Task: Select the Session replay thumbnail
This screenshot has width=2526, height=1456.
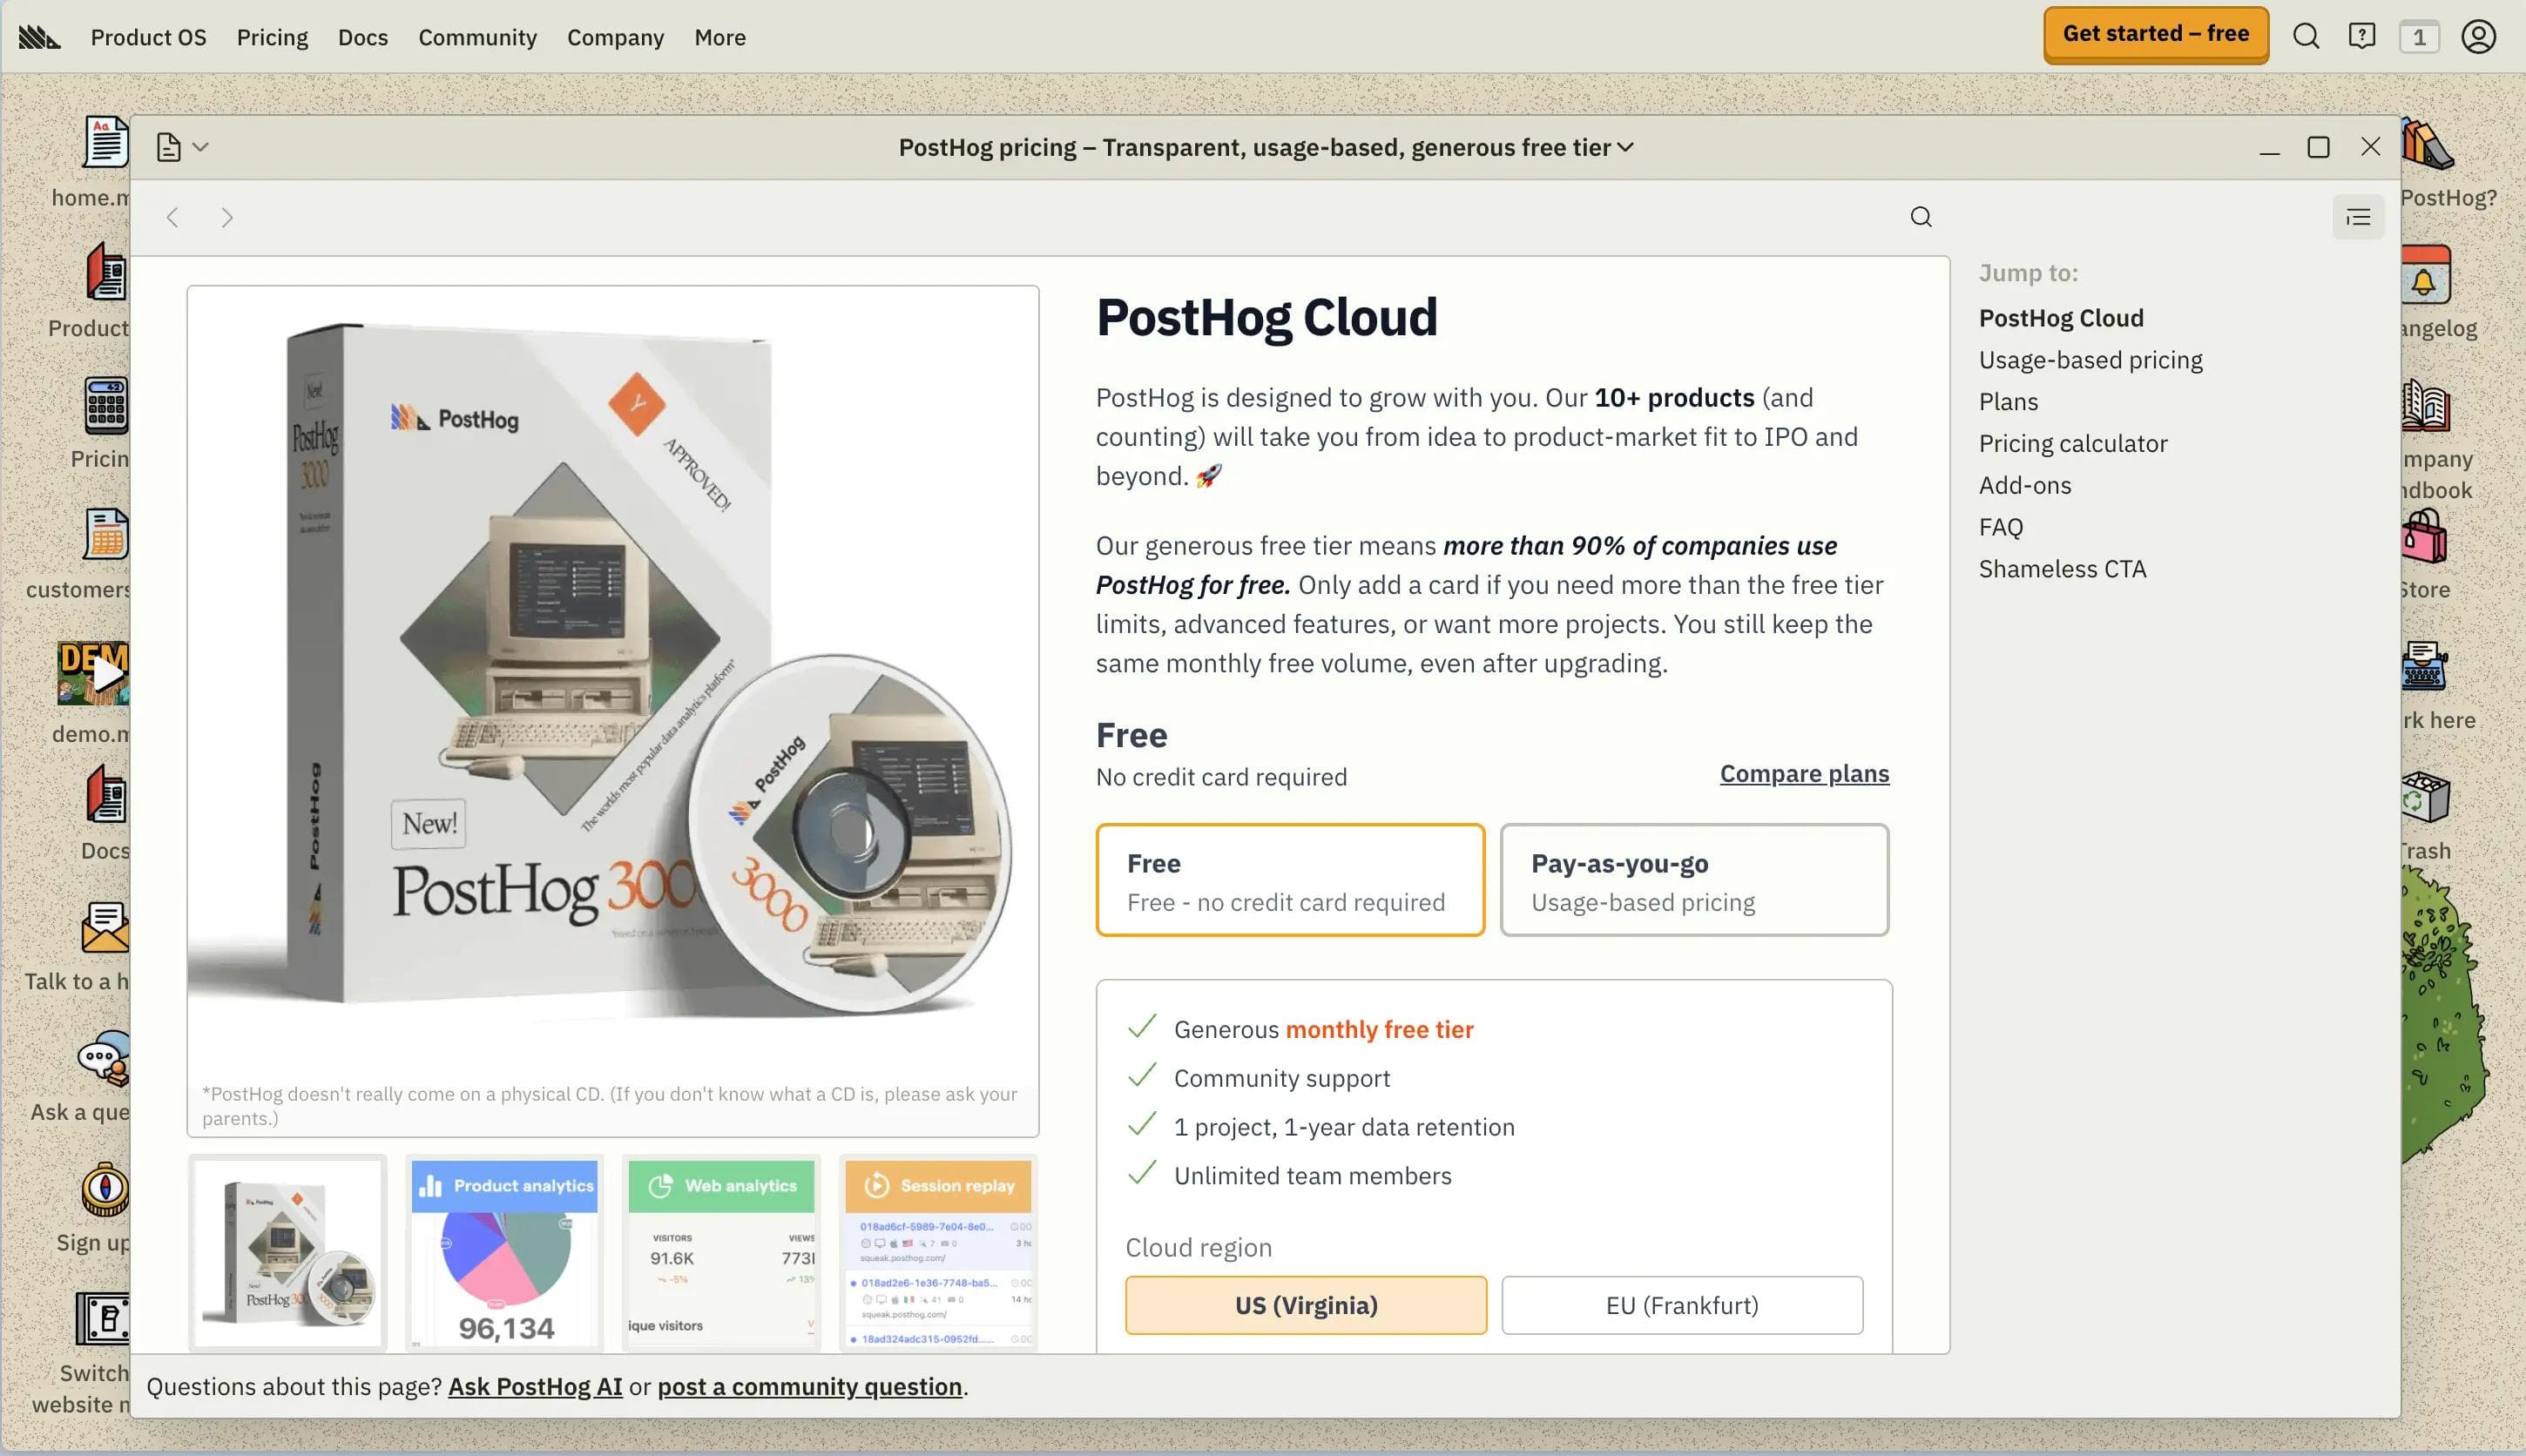Action: pyautogui.click(x=938, y=1253)
